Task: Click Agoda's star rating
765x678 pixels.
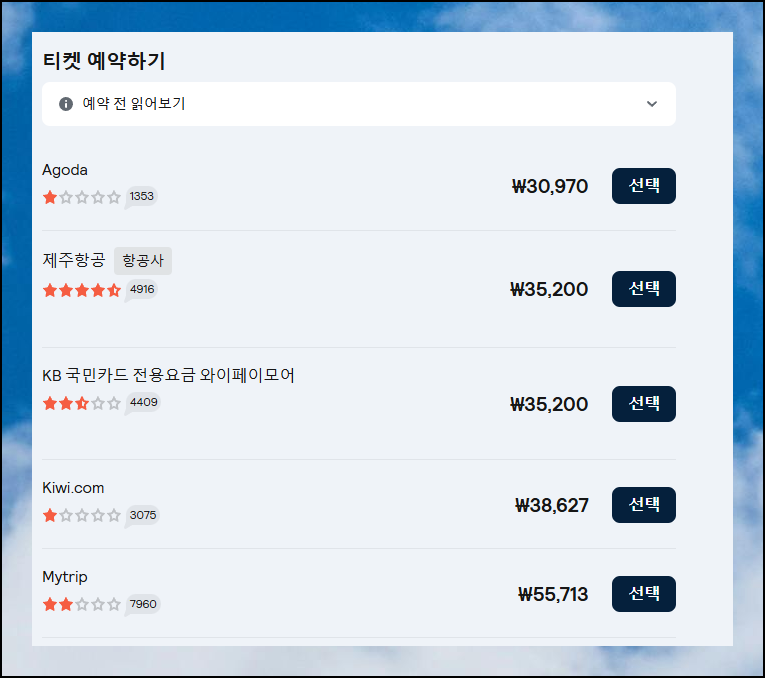Action: [x=81, y=197]
